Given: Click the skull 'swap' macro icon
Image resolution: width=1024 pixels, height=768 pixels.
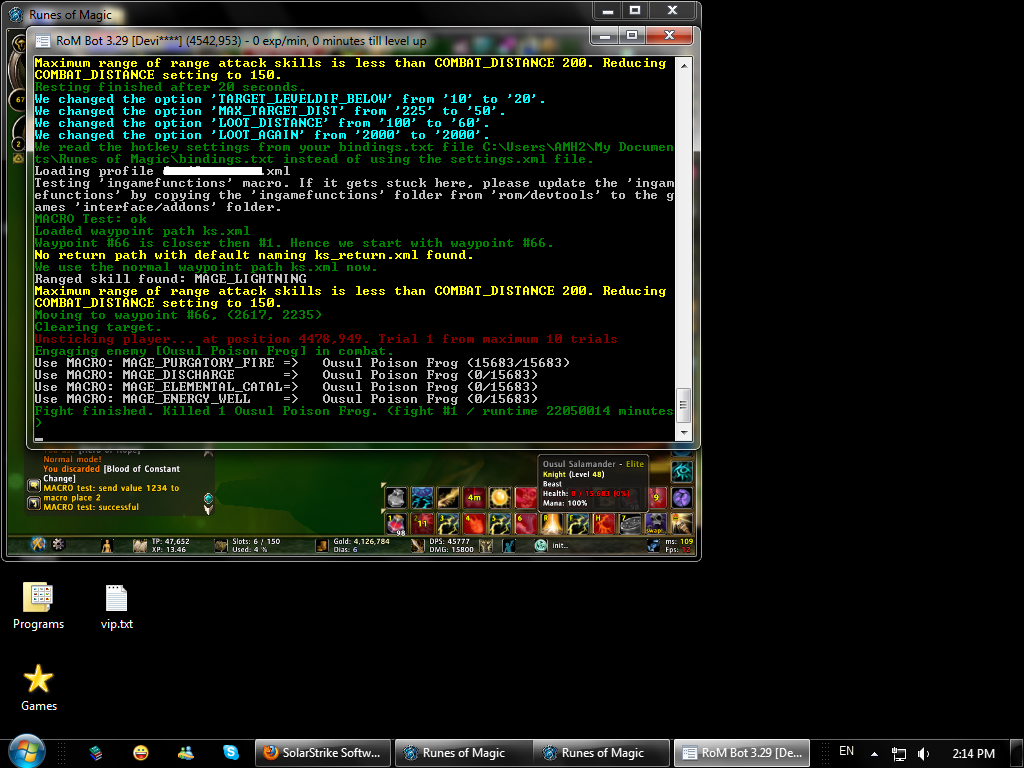Looking at the screenshot, I should tap(656, 524).
